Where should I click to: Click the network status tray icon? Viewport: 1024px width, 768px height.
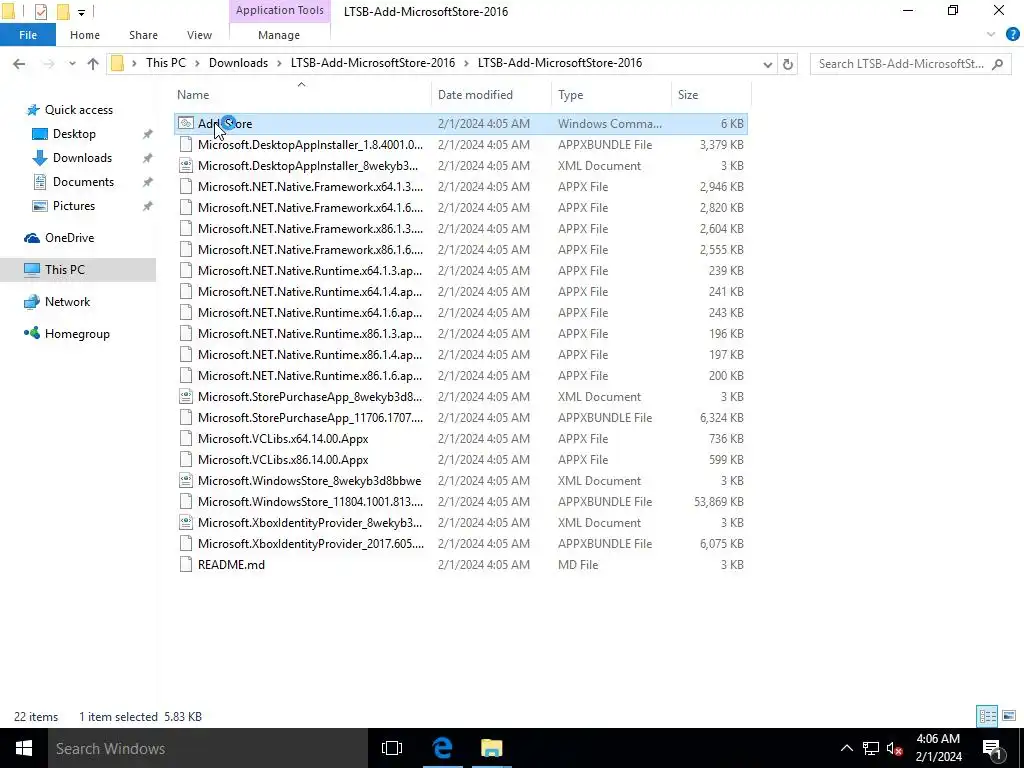871,748
